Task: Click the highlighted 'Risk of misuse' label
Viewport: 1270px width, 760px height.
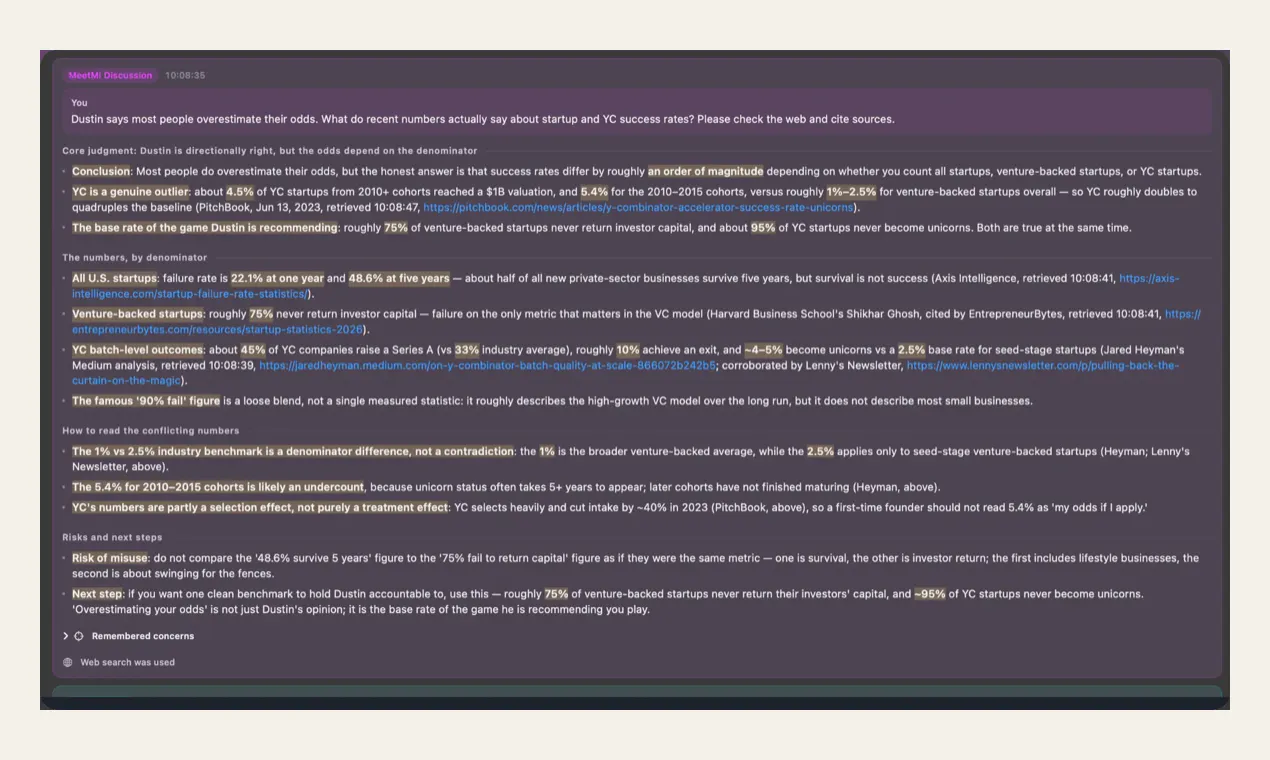Action: point(110,558)
